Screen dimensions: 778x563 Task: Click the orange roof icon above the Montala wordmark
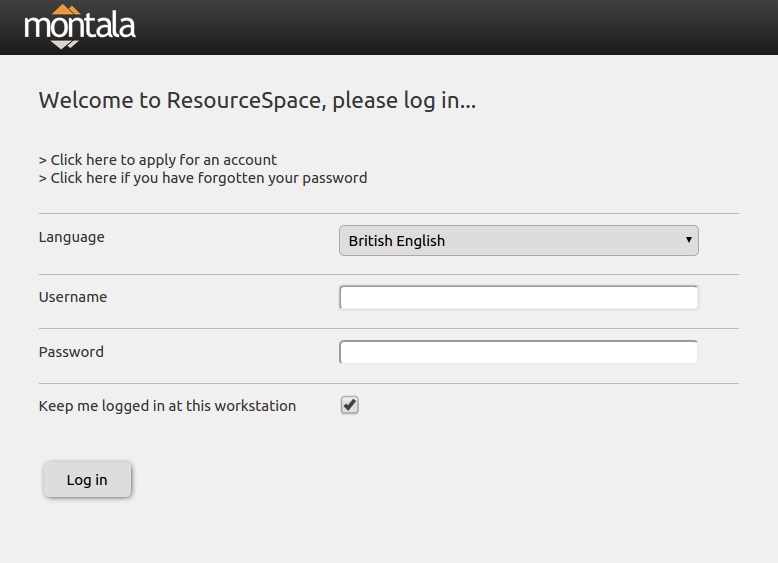(x=66, y=9)
